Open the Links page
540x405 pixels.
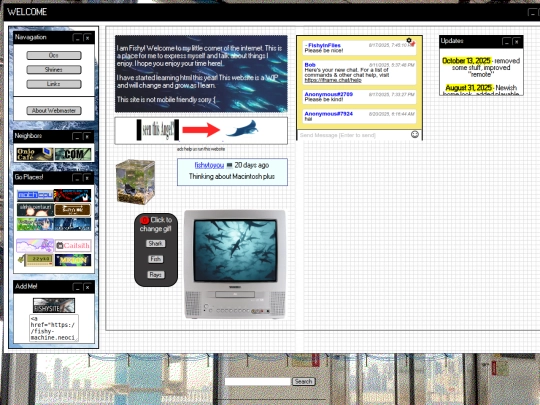pos(54,84)
